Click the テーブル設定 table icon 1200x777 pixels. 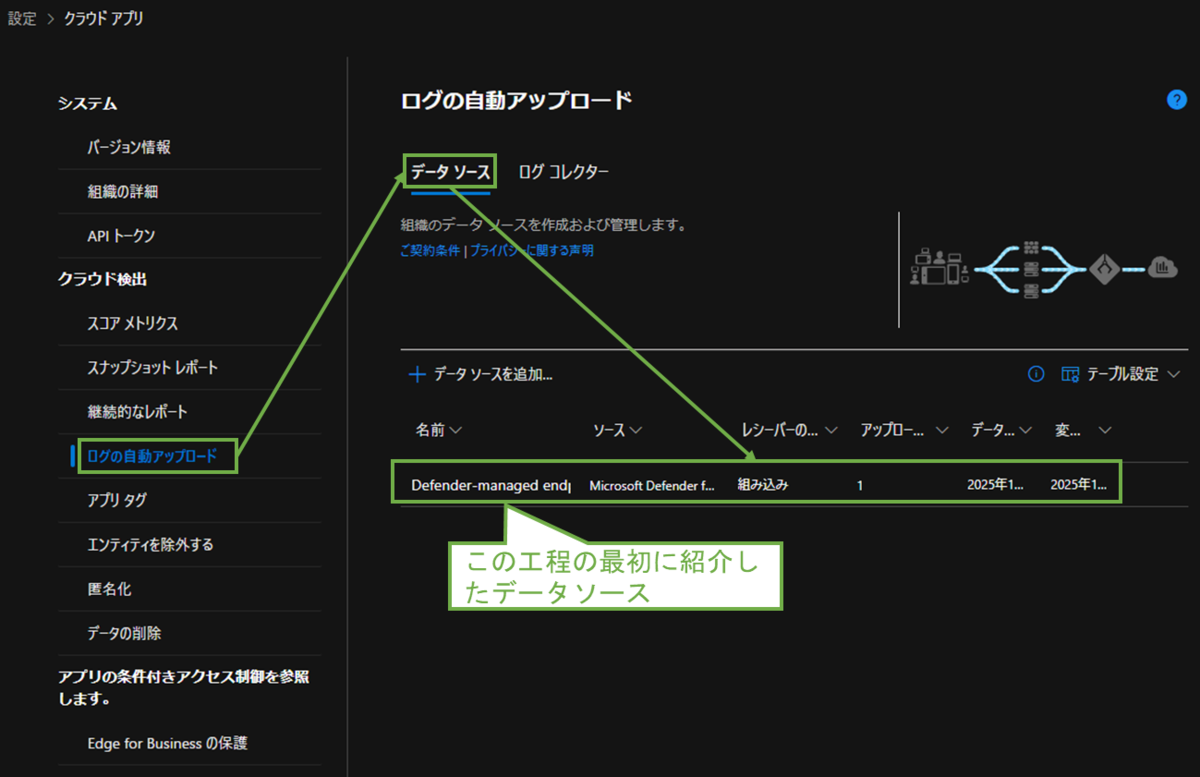[x=1070, y=374]
